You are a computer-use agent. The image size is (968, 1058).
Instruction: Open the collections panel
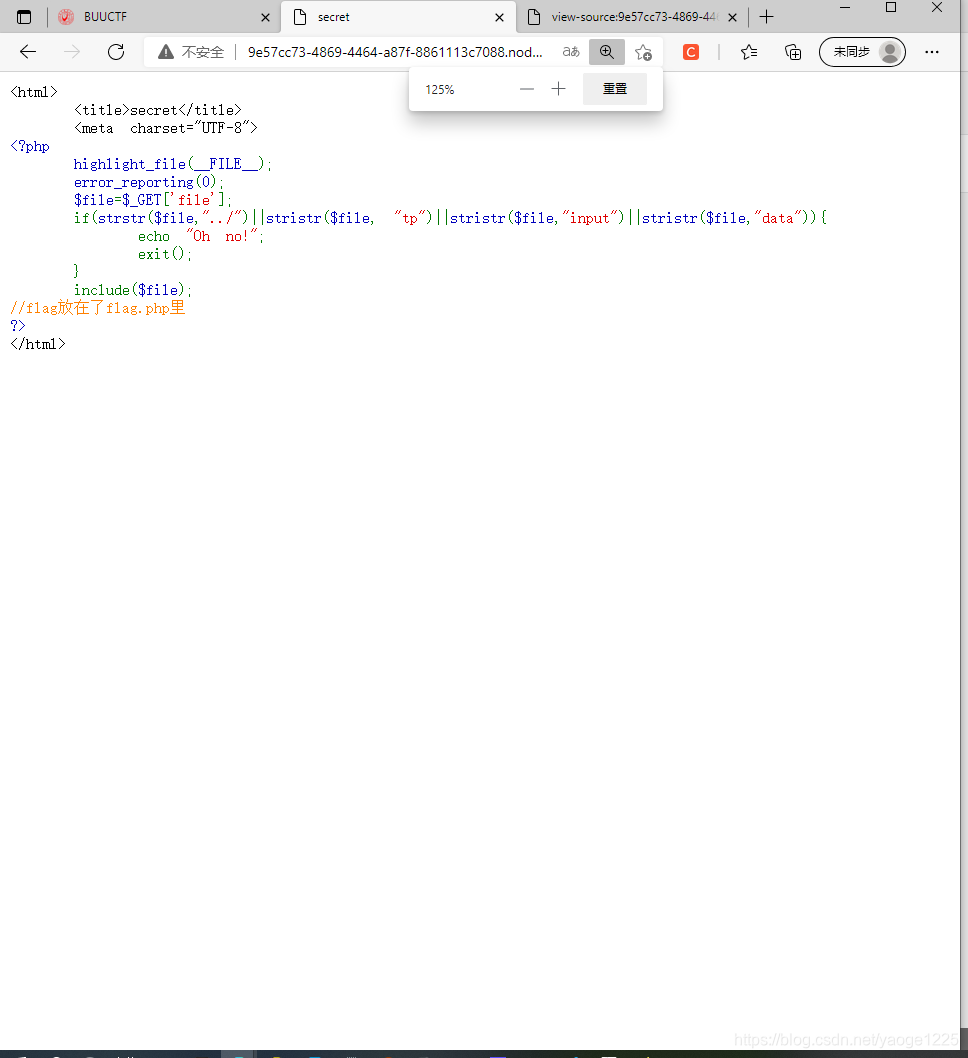pos(793,52)
